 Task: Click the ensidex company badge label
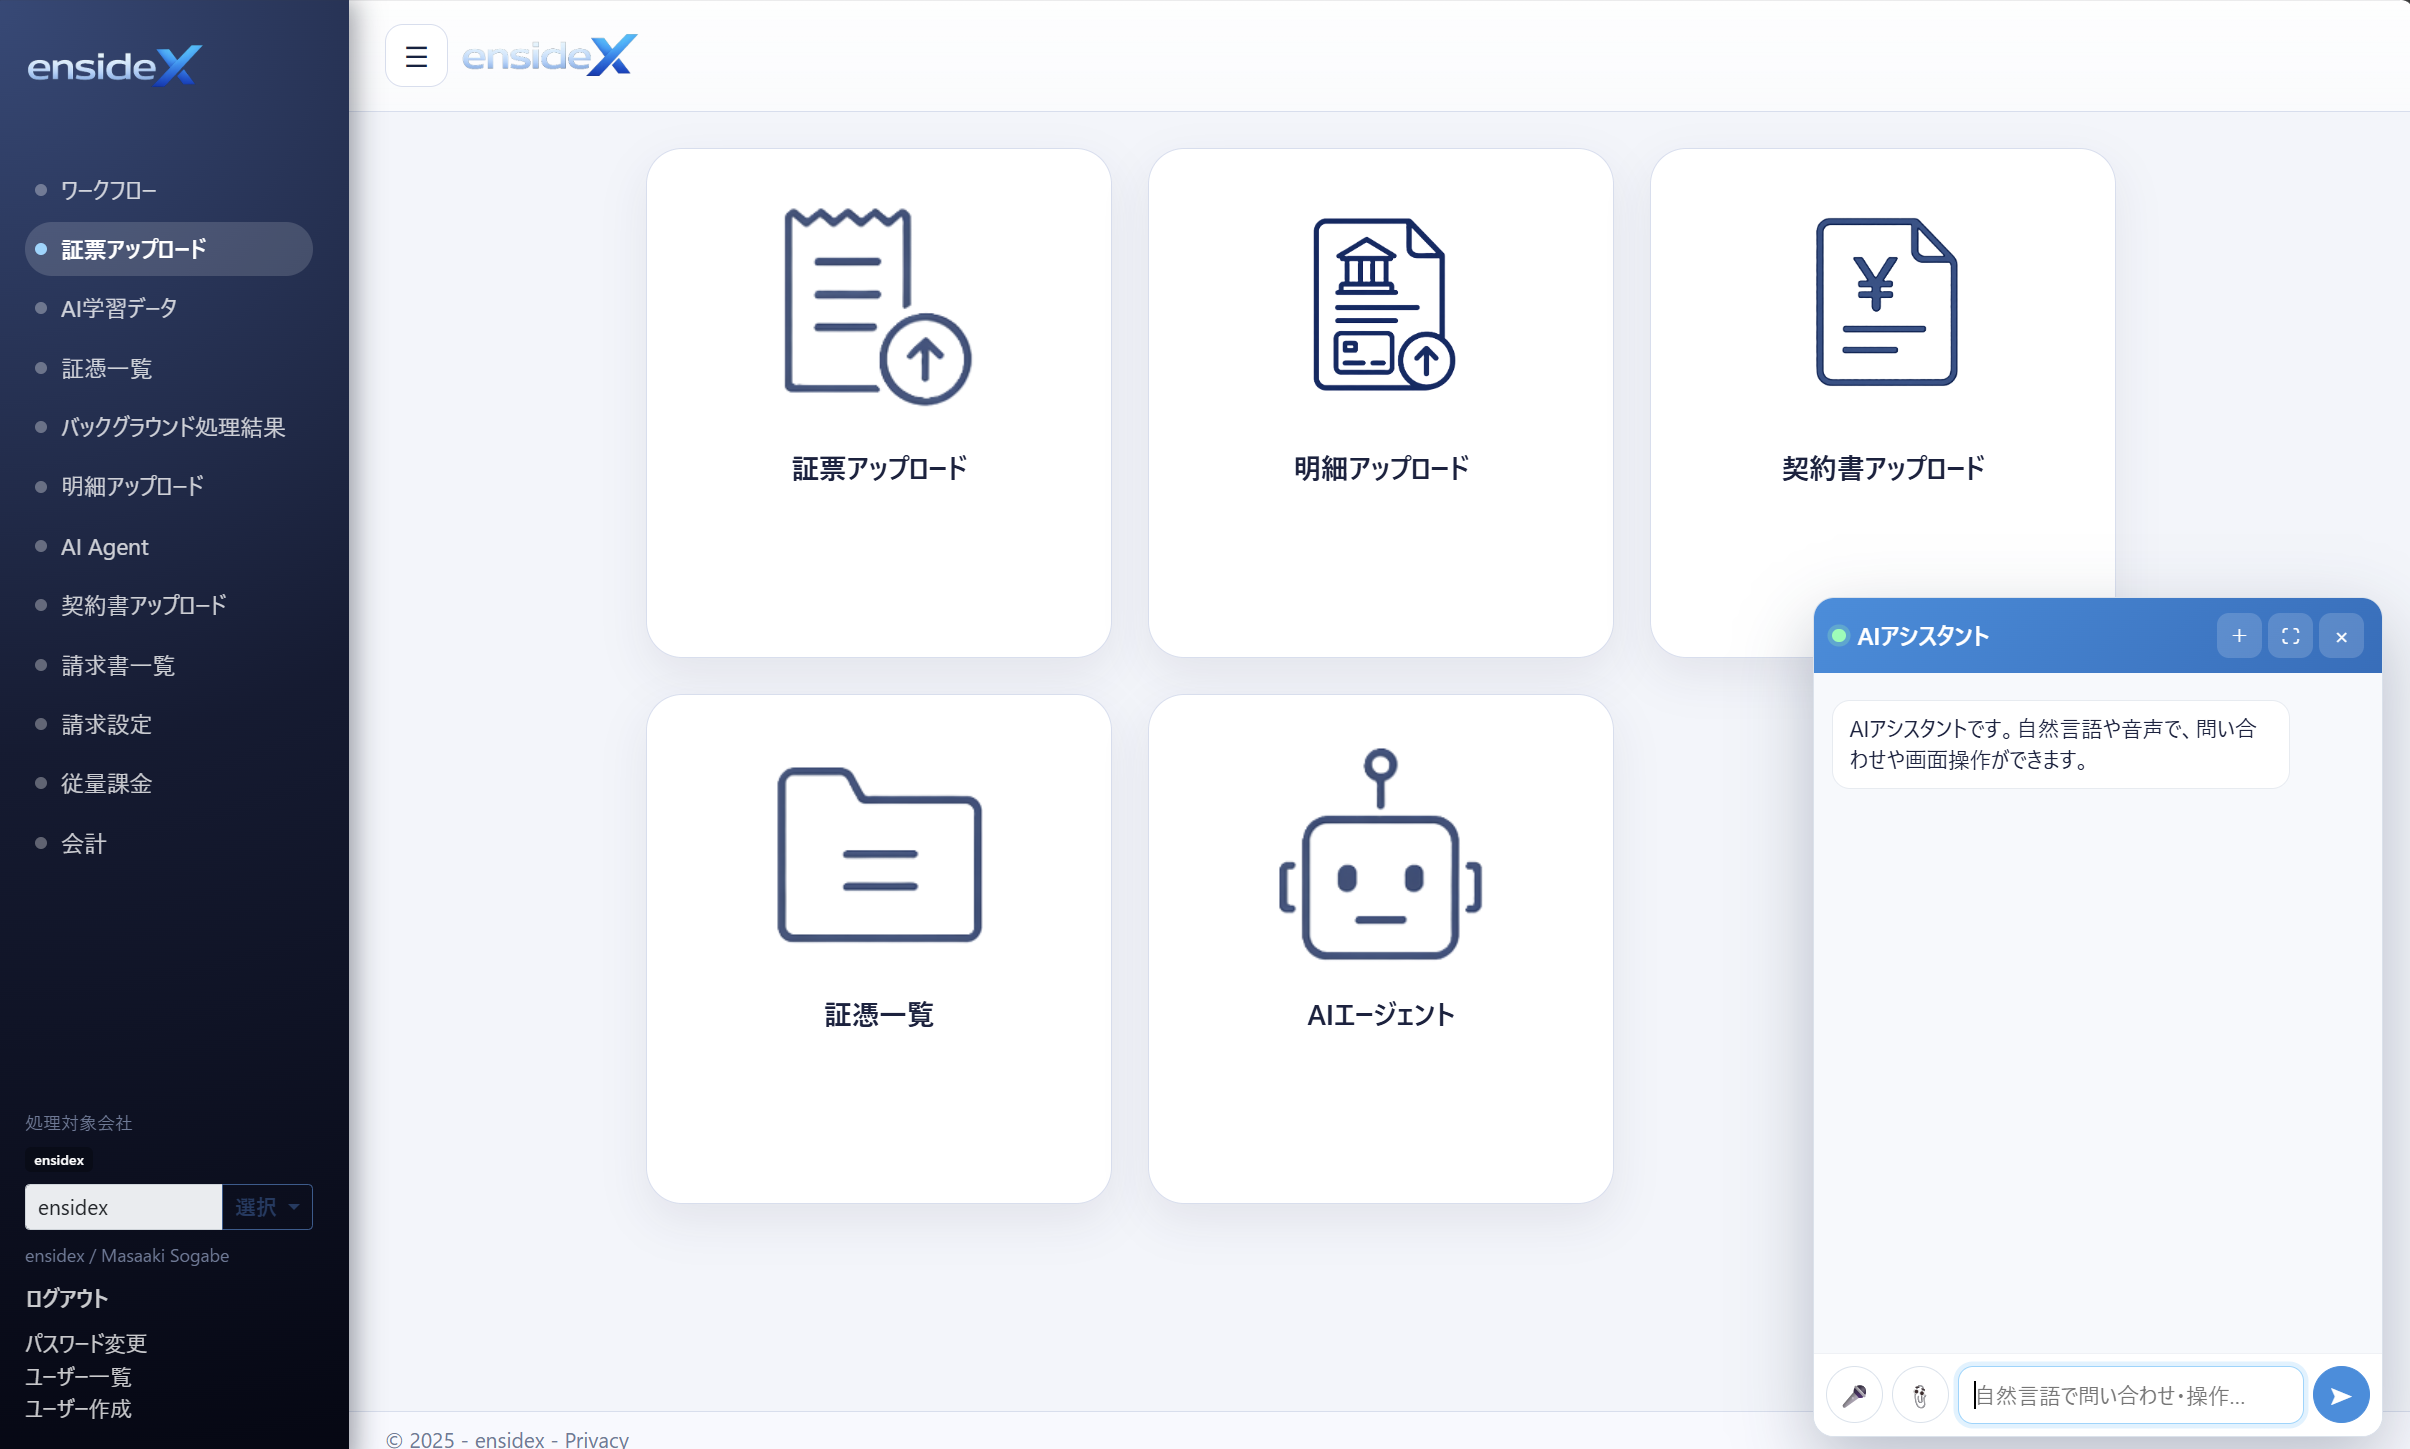pos(59,1160)
